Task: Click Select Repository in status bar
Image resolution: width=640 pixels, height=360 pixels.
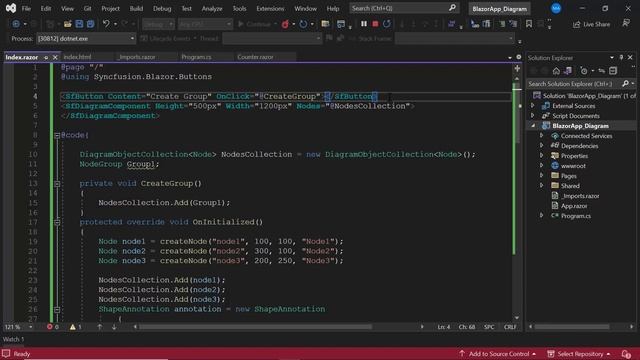Action: pos(579,354)
